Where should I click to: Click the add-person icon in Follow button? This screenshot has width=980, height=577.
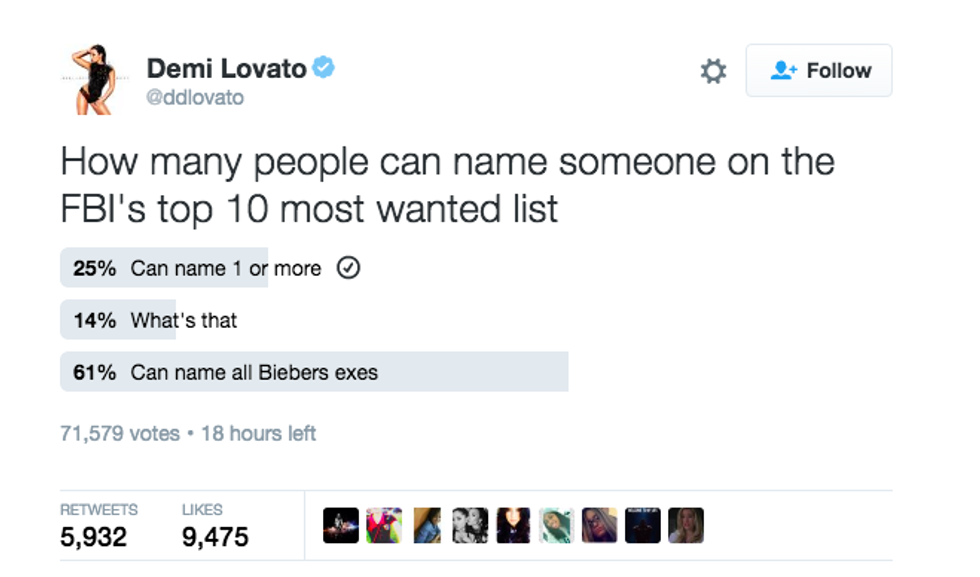click(x=783, y=71)
